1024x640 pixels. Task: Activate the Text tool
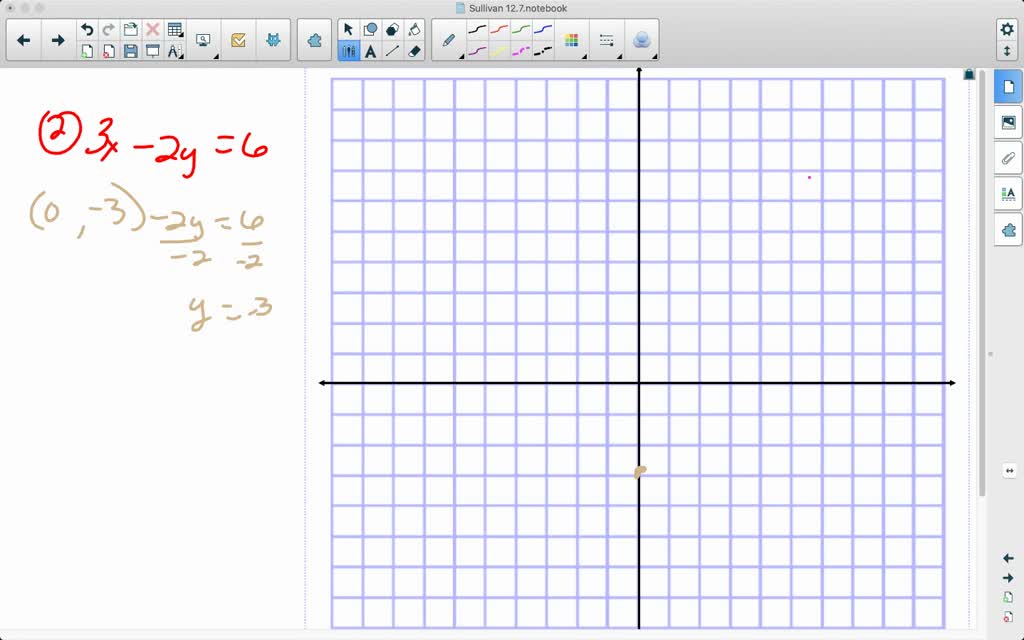pos(370,49)
